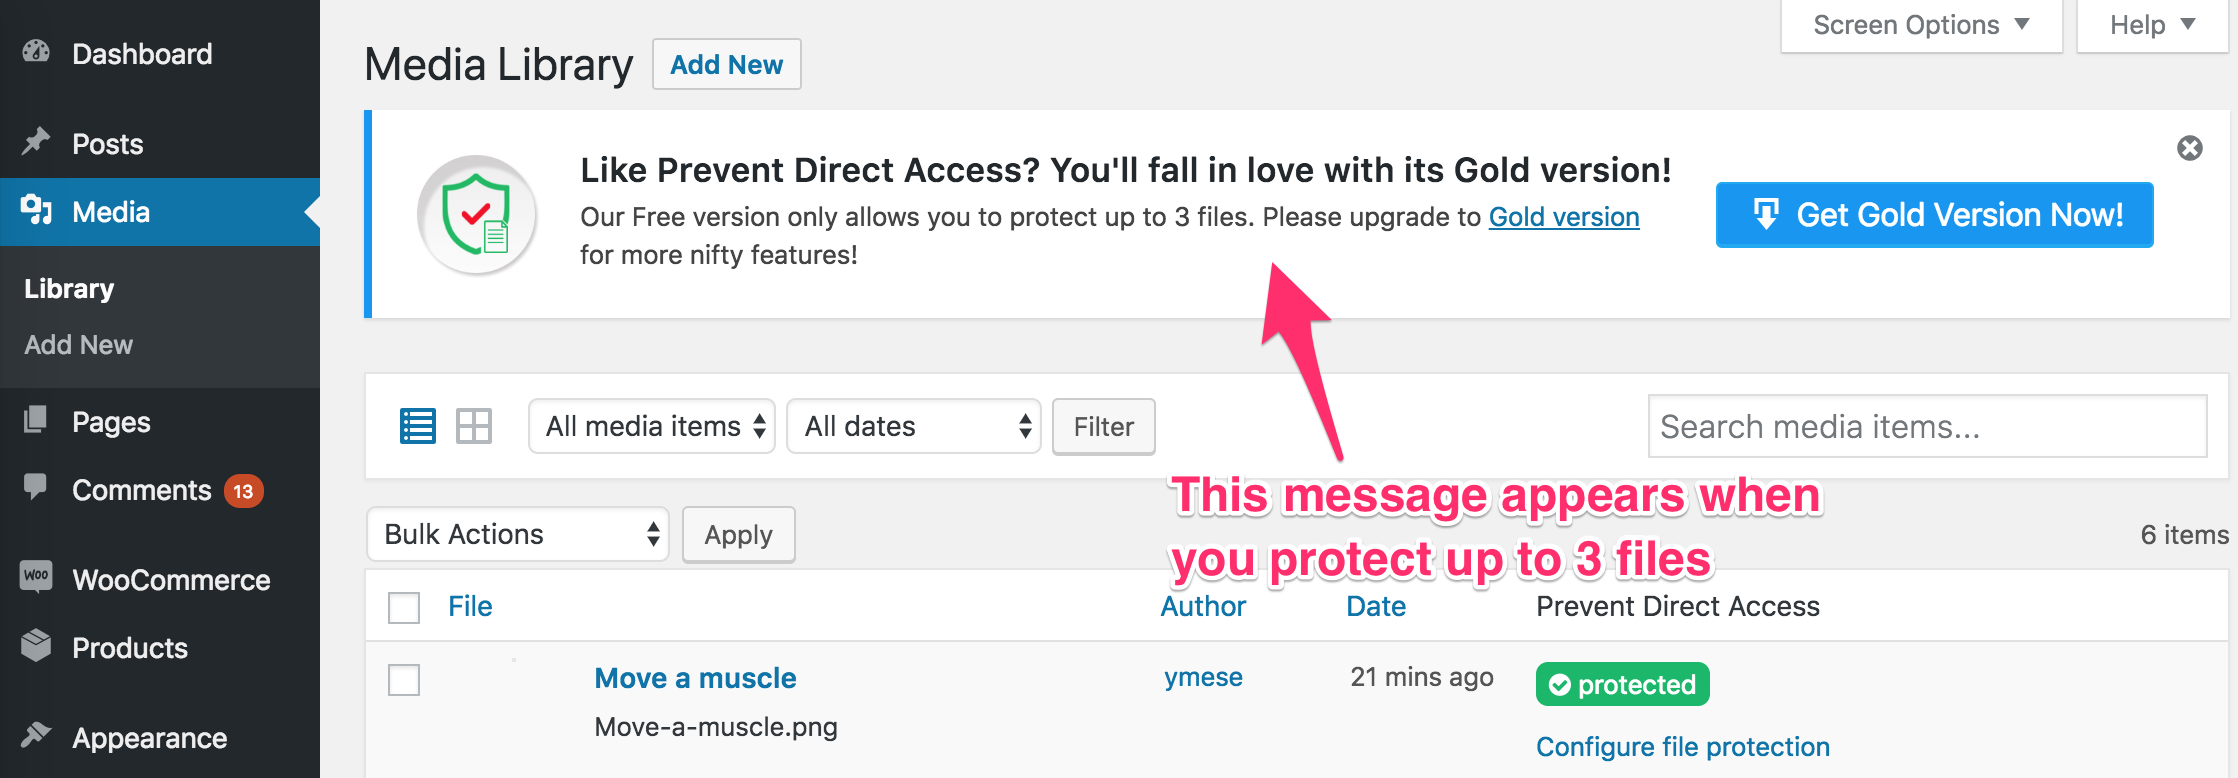Open Appearance via paintbrush icon
The image size is (2238, 778).
point(37,736)
